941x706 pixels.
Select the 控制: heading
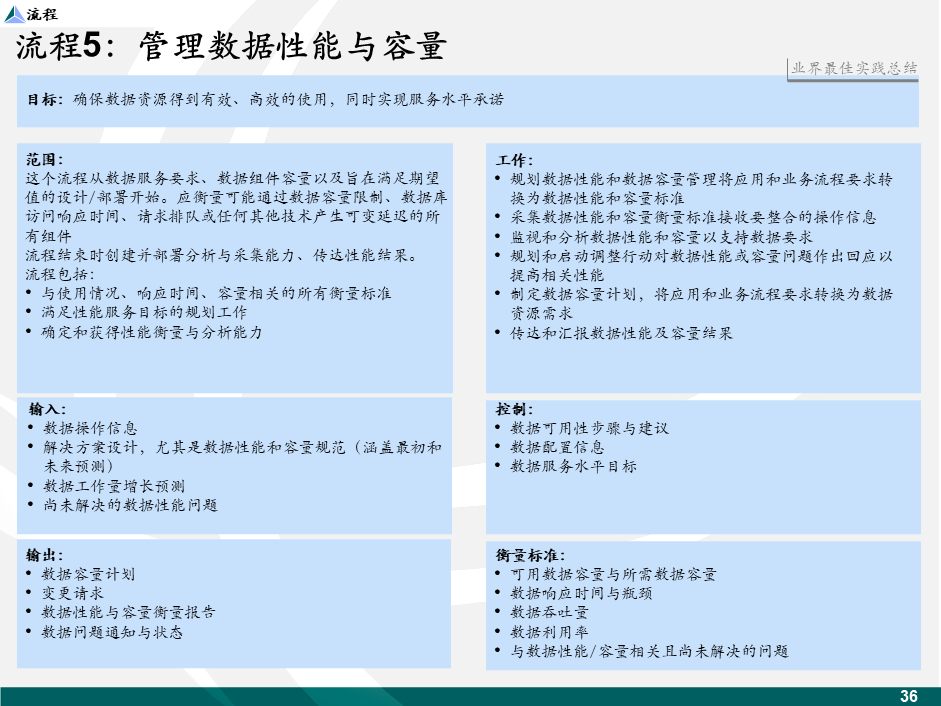point(514,409)
